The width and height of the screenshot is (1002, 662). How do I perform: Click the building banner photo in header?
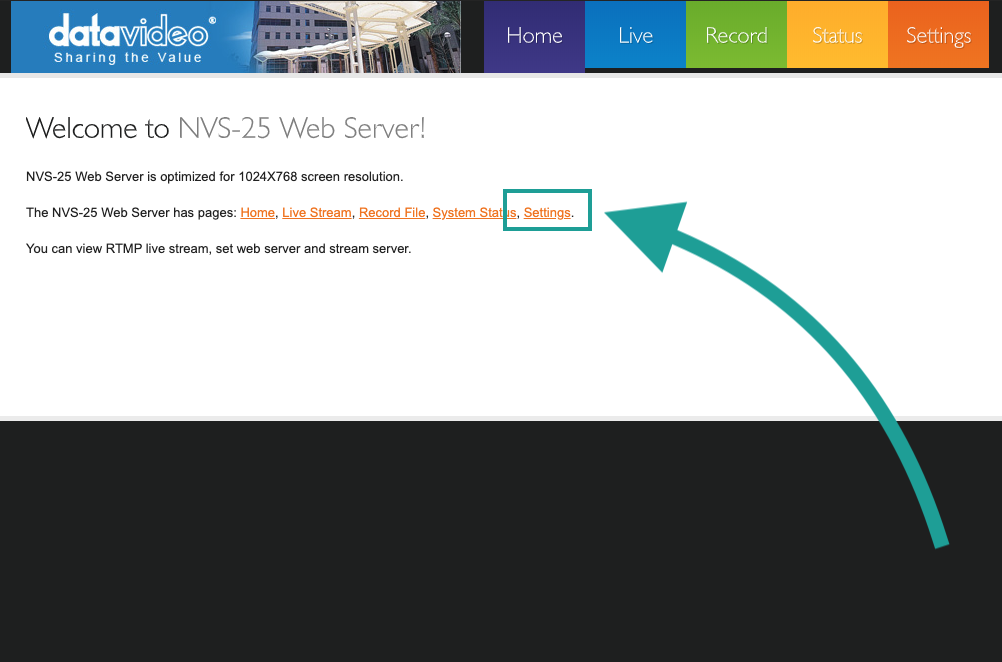click(x=350, y=36)
